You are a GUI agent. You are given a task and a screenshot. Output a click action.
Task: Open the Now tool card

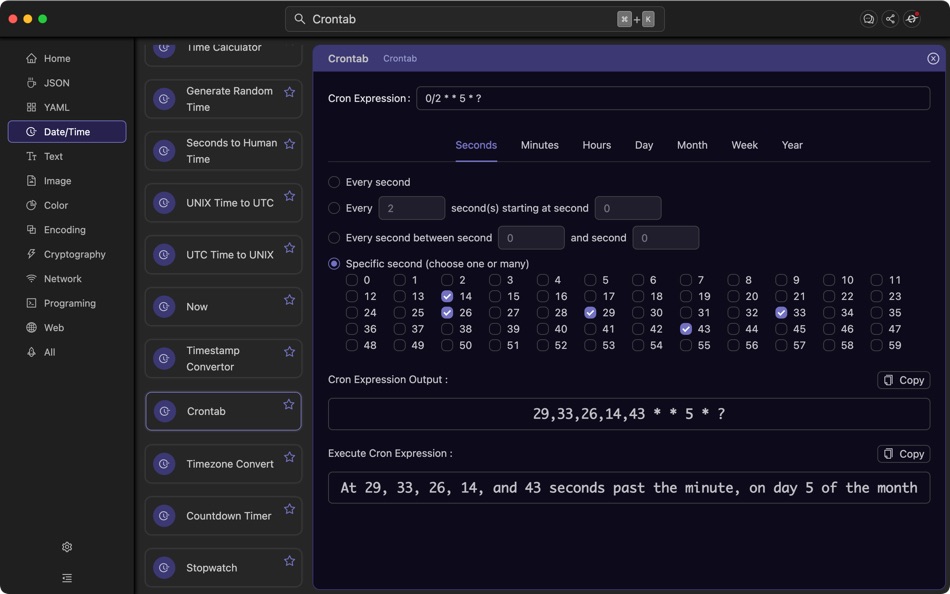tap(224, 307)
